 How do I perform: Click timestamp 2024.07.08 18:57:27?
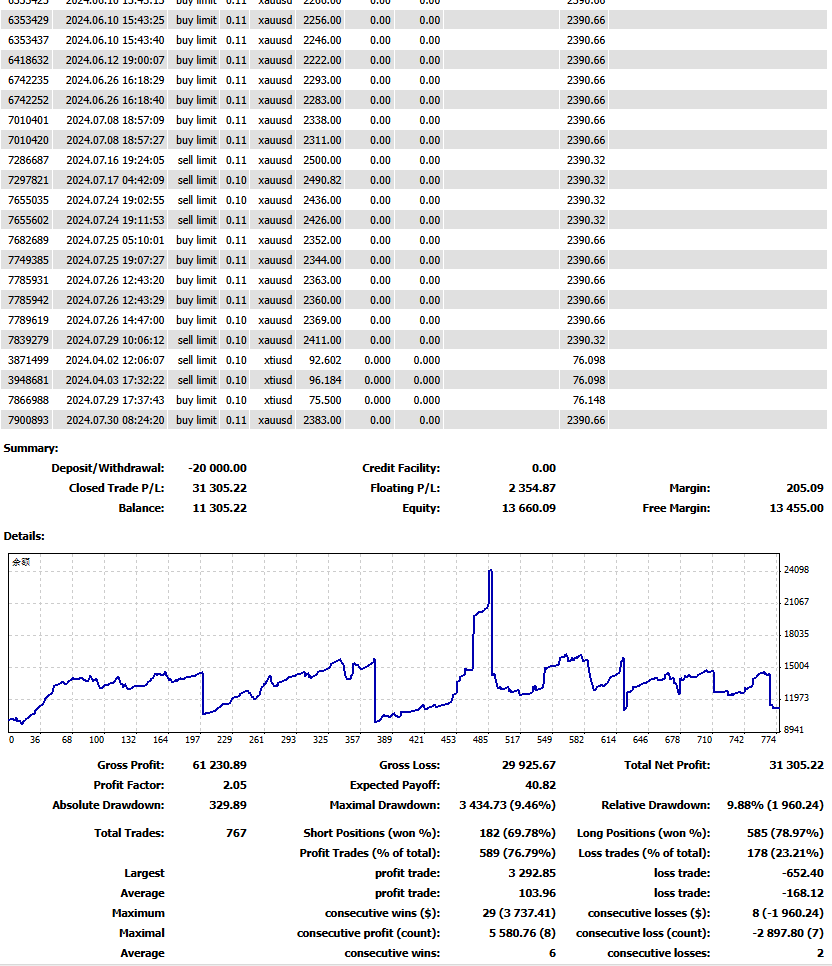115,140
